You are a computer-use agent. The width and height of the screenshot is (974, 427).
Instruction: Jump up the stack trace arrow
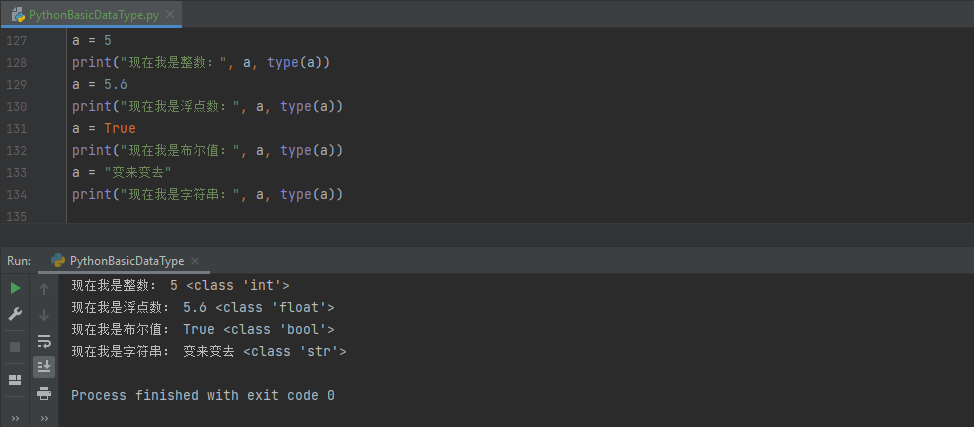[44, 289]
